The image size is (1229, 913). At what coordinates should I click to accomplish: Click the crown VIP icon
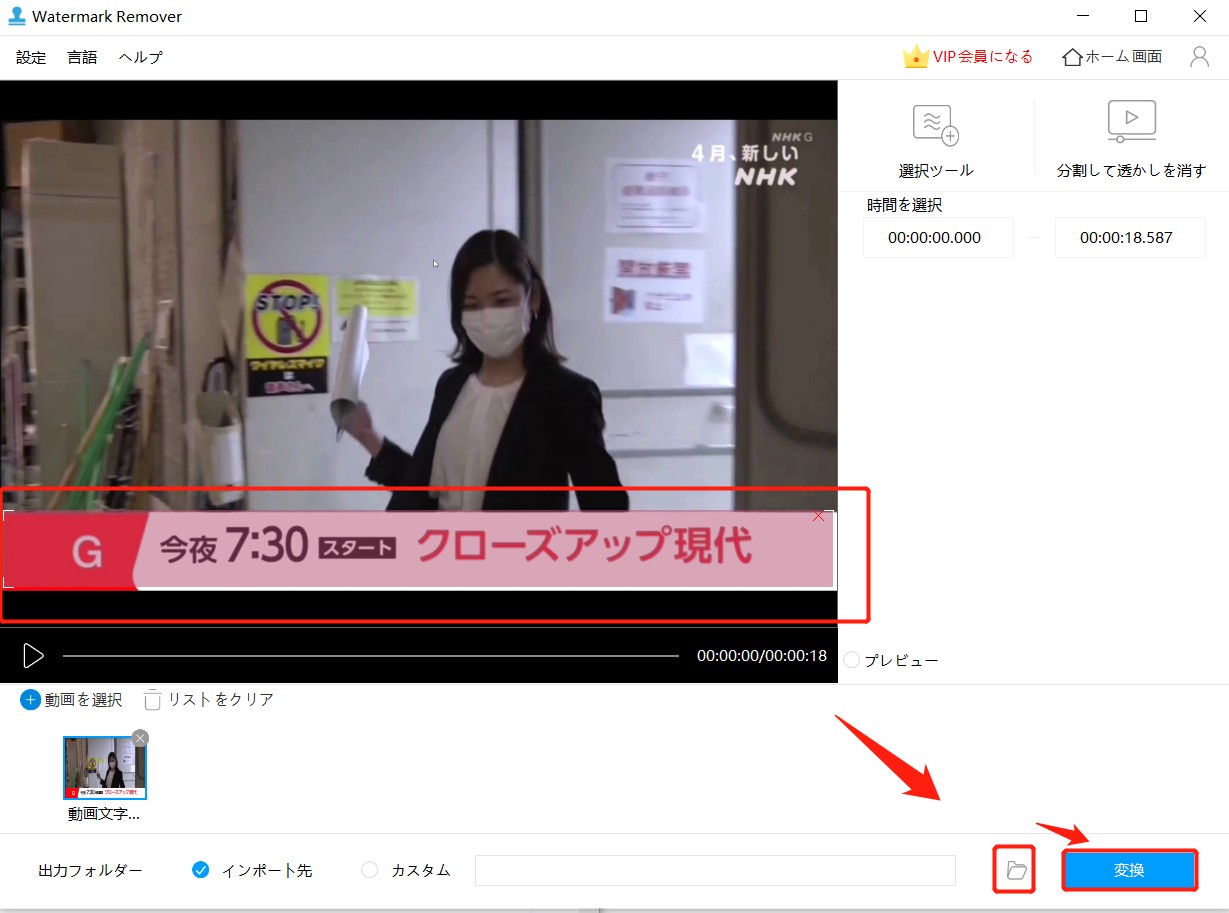click(915, 56)
